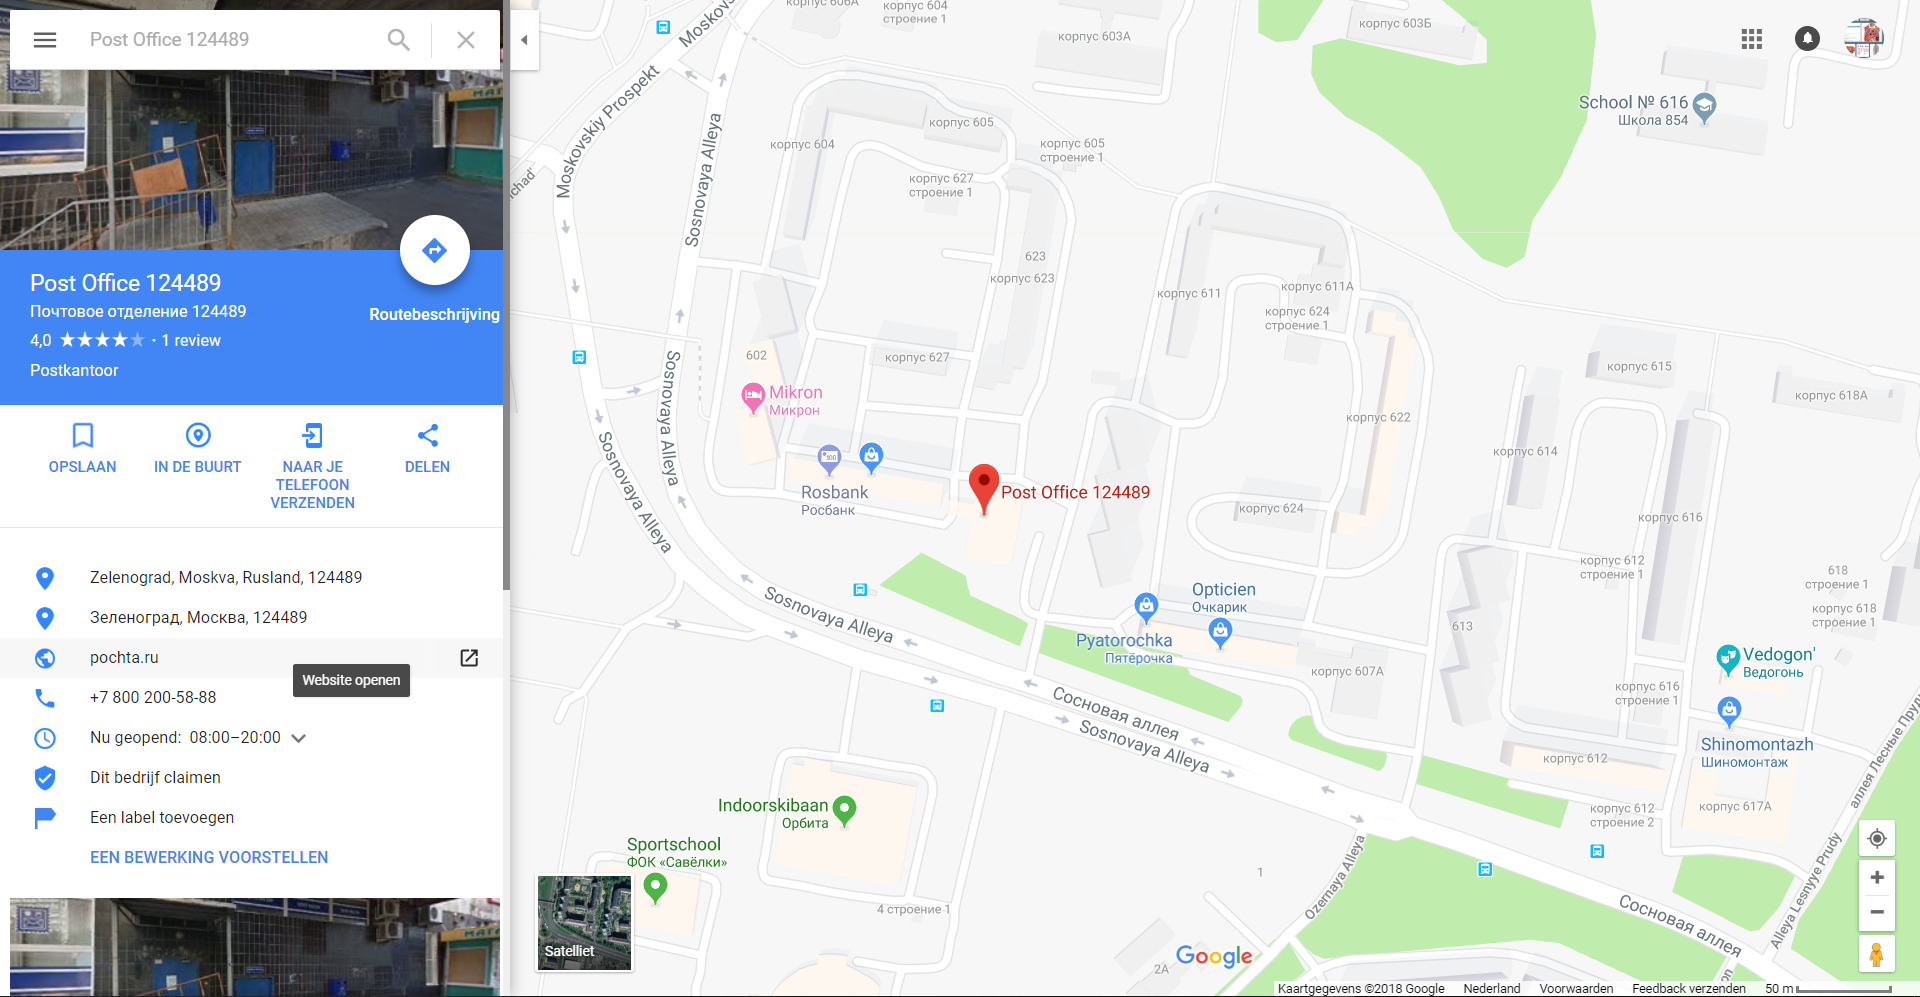Zoom out on the map
The image size is (1920, 997).
(1877, 912)
